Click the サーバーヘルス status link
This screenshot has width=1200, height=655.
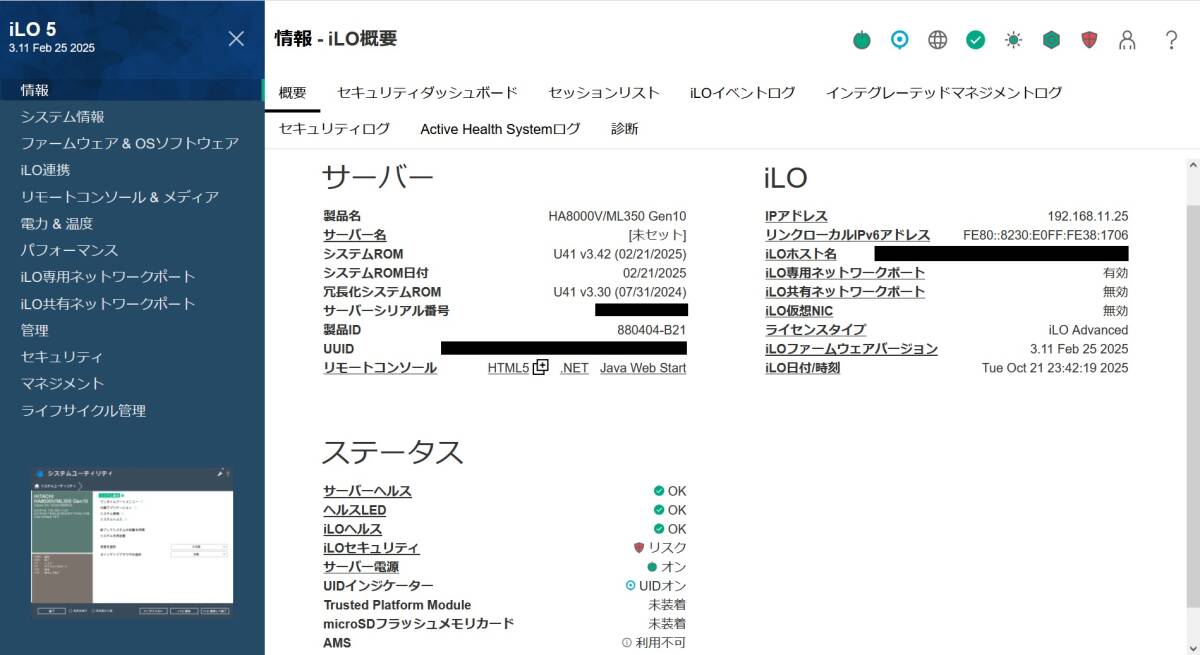coord(367,491)
